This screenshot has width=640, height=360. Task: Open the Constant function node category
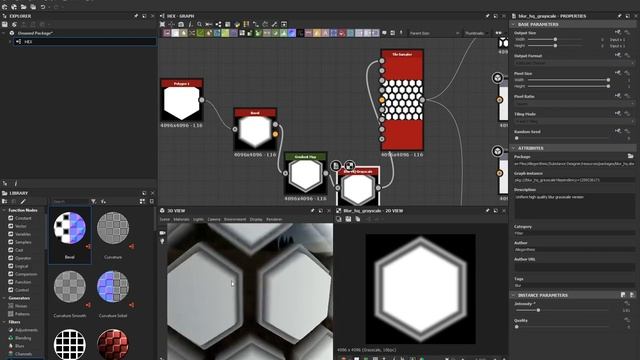tap(23, 218)
